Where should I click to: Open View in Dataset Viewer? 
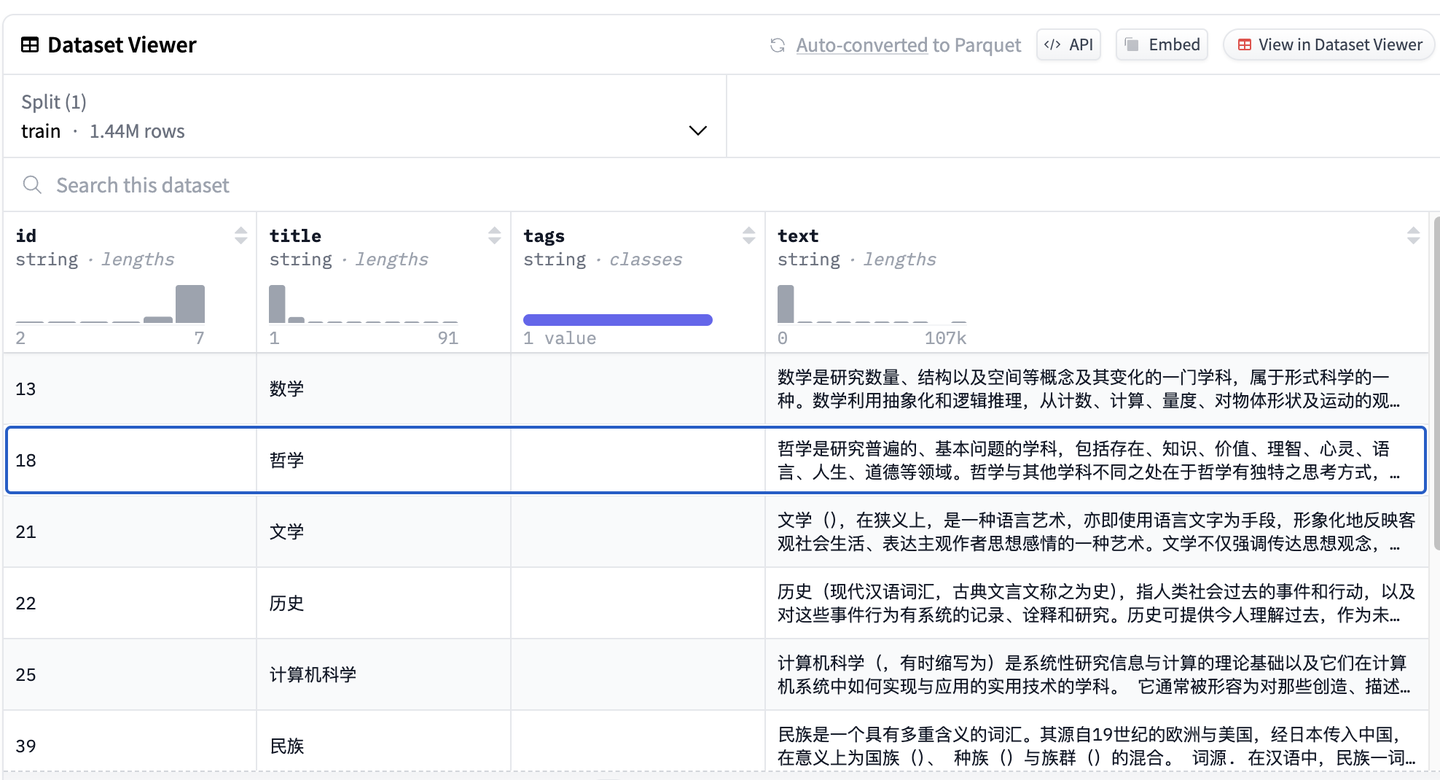1329,45
